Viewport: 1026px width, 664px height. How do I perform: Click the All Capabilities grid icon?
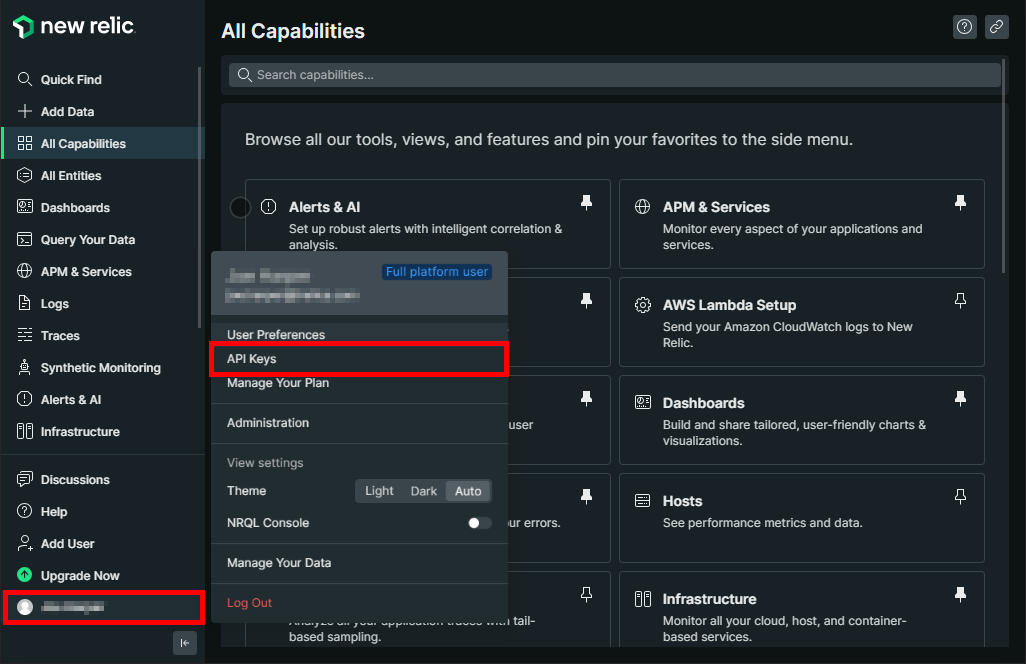click(x=25, y=143)
